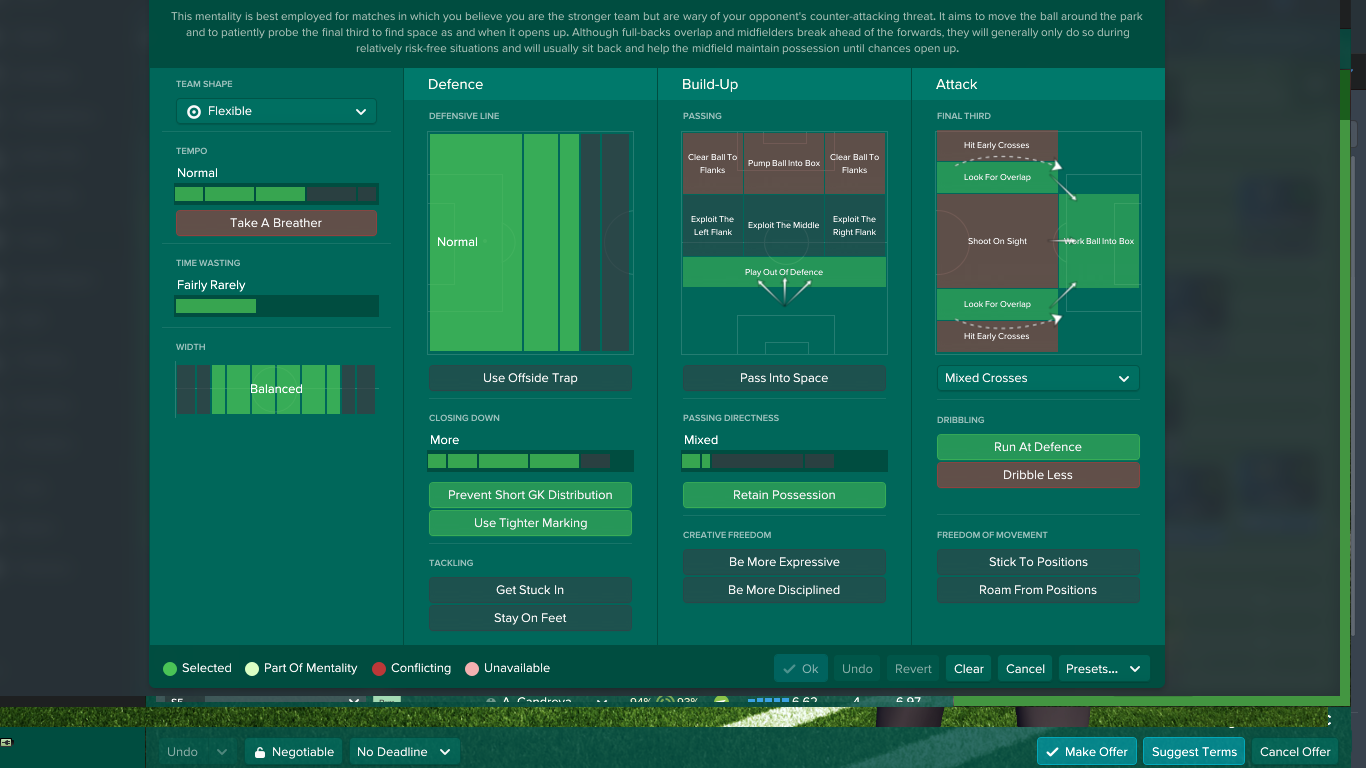1366x768 pixels.
Task: Select Work Ball Into Box zone
Action: click(x=1099, y=241)
